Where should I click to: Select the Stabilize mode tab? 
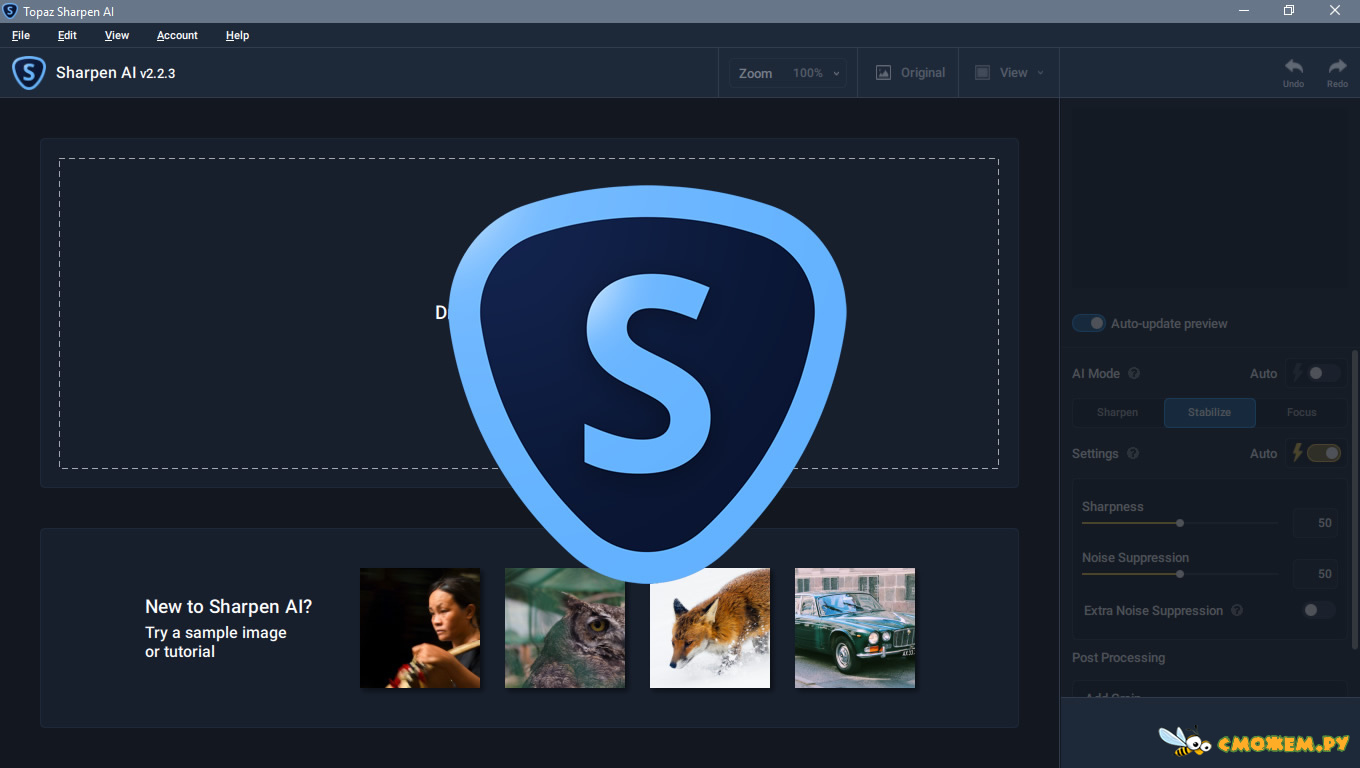click(x=1209, y=412)
